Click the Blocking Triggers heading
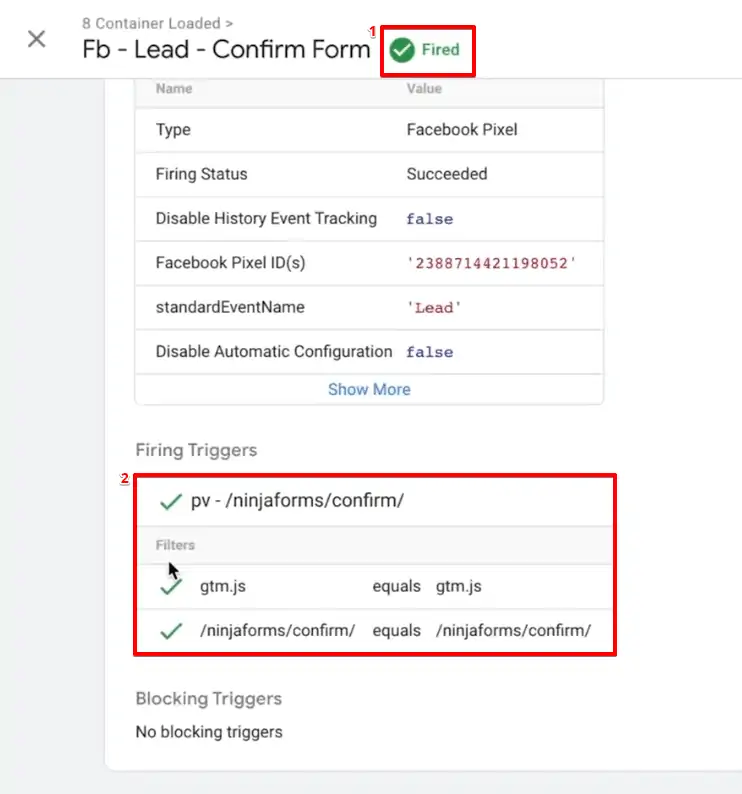This screenshot has height=794, width=742. [209, 699]
